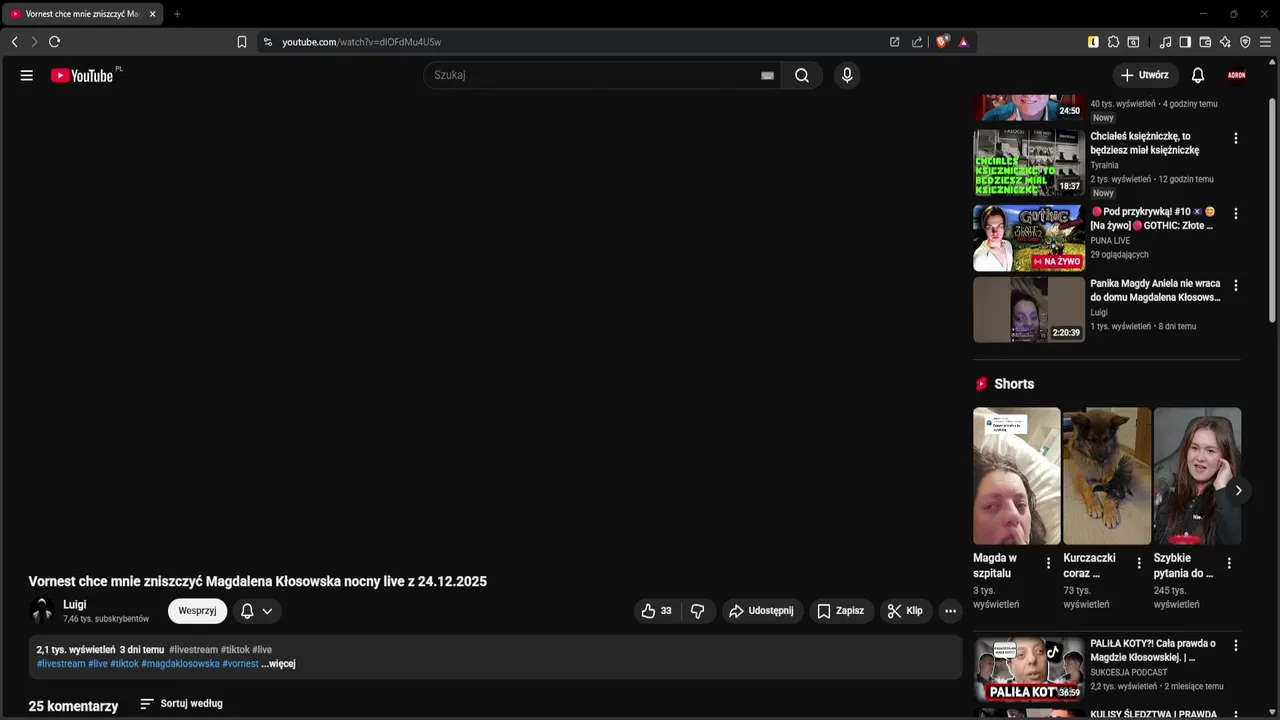Go to YouTube home via logo

82,75
